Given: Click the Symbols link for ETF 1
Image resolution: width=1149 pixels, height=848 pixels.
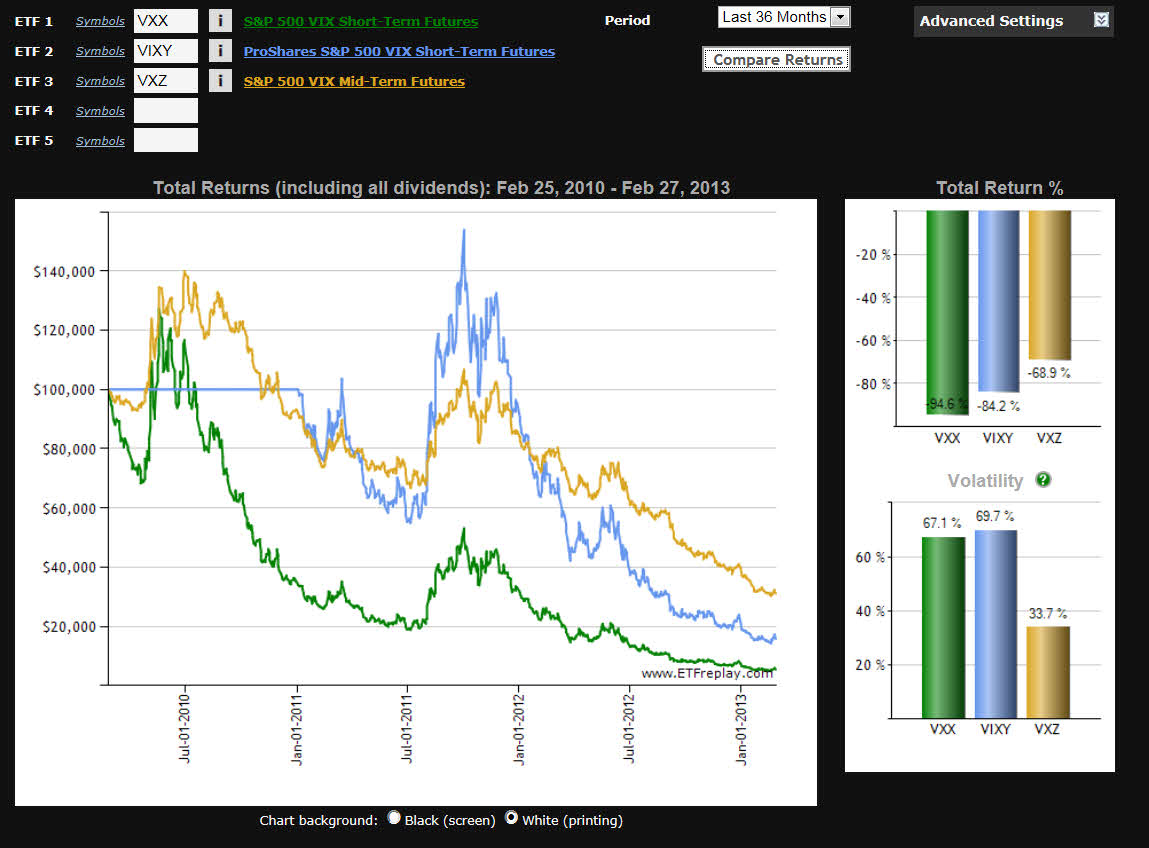Looking at the screenshot, I should click(100, 21).
